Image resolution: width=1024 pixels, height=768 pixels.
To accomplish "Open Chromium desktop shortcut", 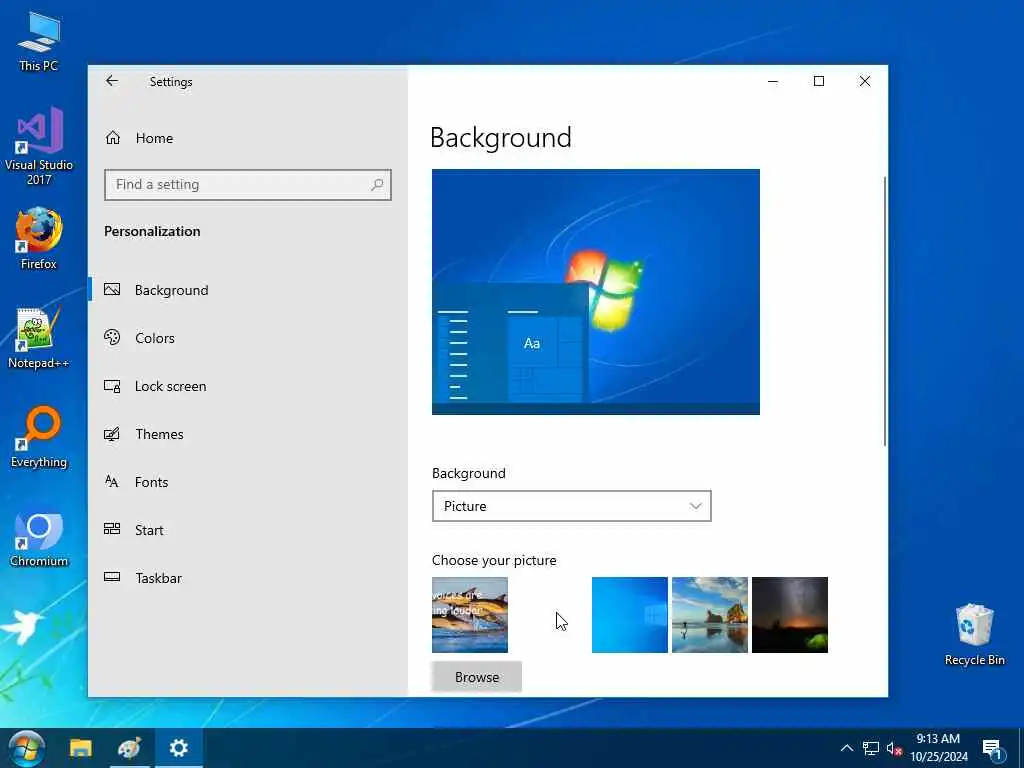I will tap(39, 539).
